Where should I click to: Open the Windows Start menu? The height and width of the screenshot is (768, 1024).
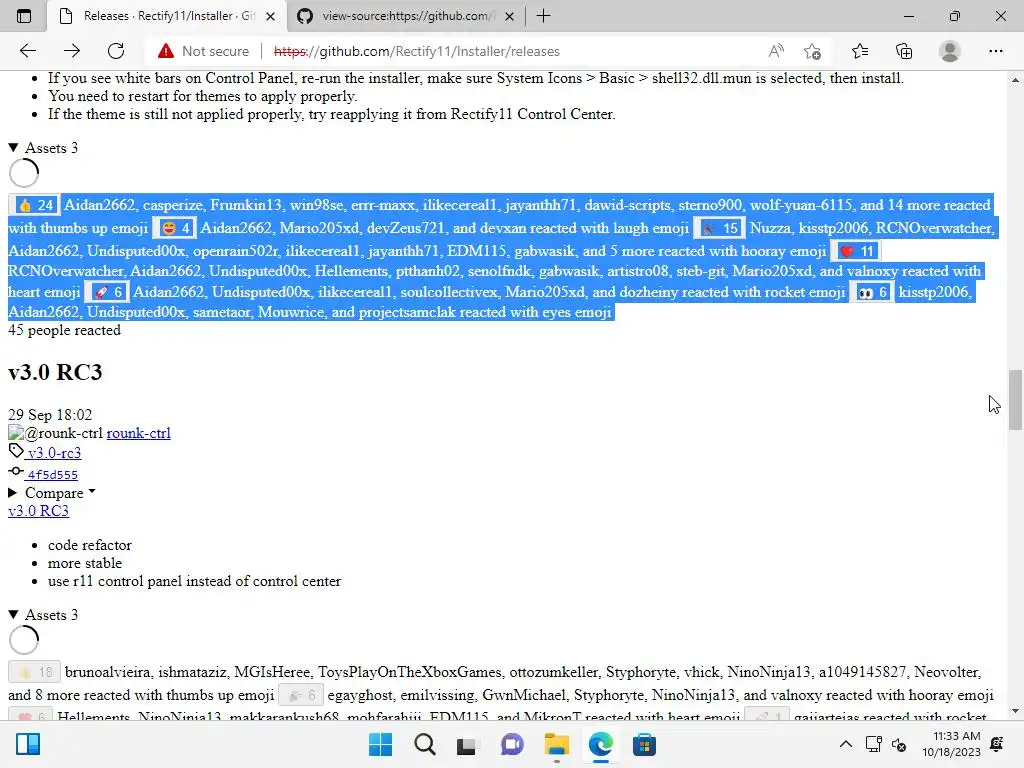click(x=380, y=744)
